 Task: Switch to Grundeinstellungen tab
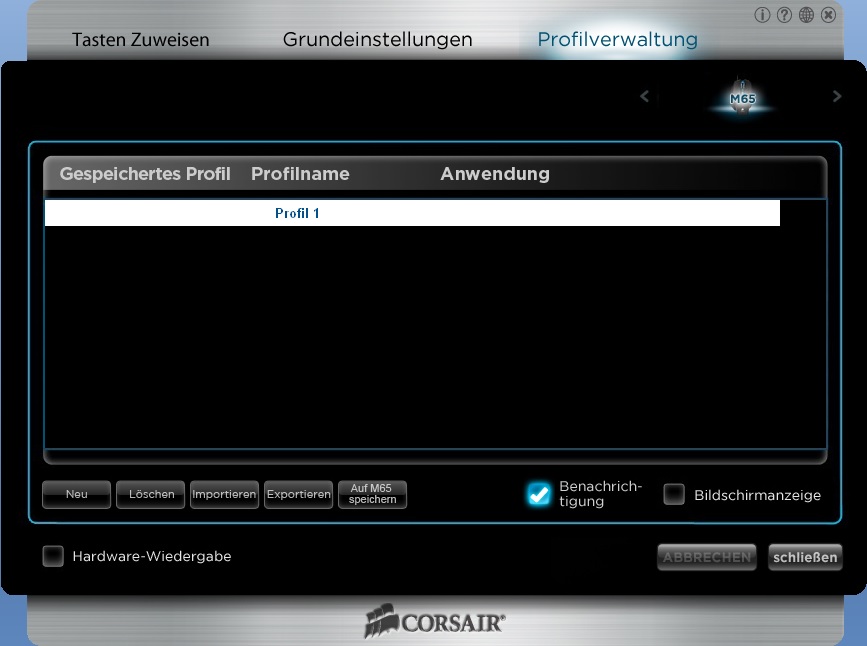pyautogui.click(x=377, y=40)
